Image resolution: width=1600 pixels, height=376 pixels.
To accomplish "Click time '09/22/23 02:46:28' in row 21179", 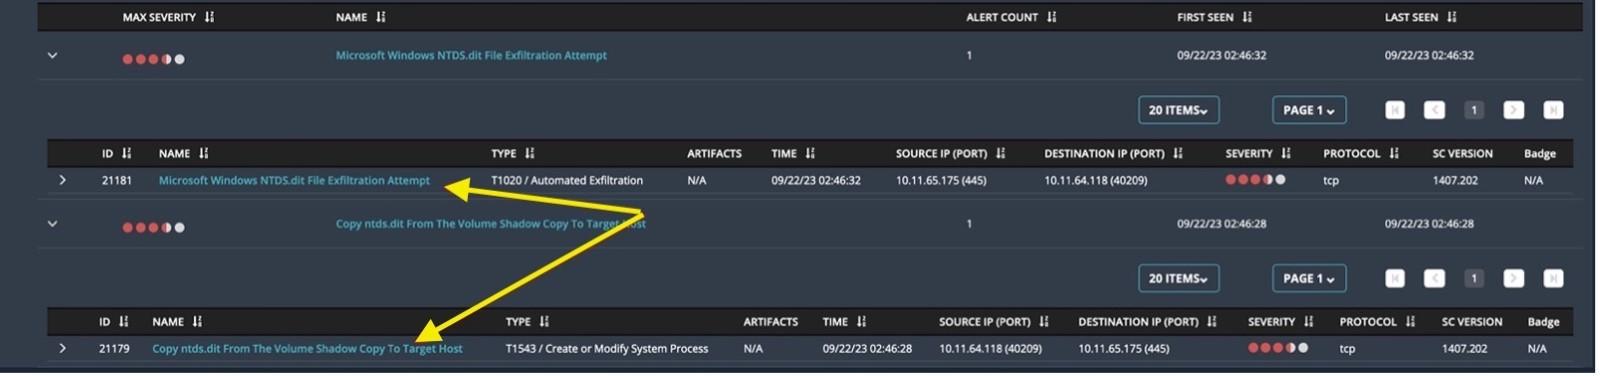I will [x=867, y=349].
